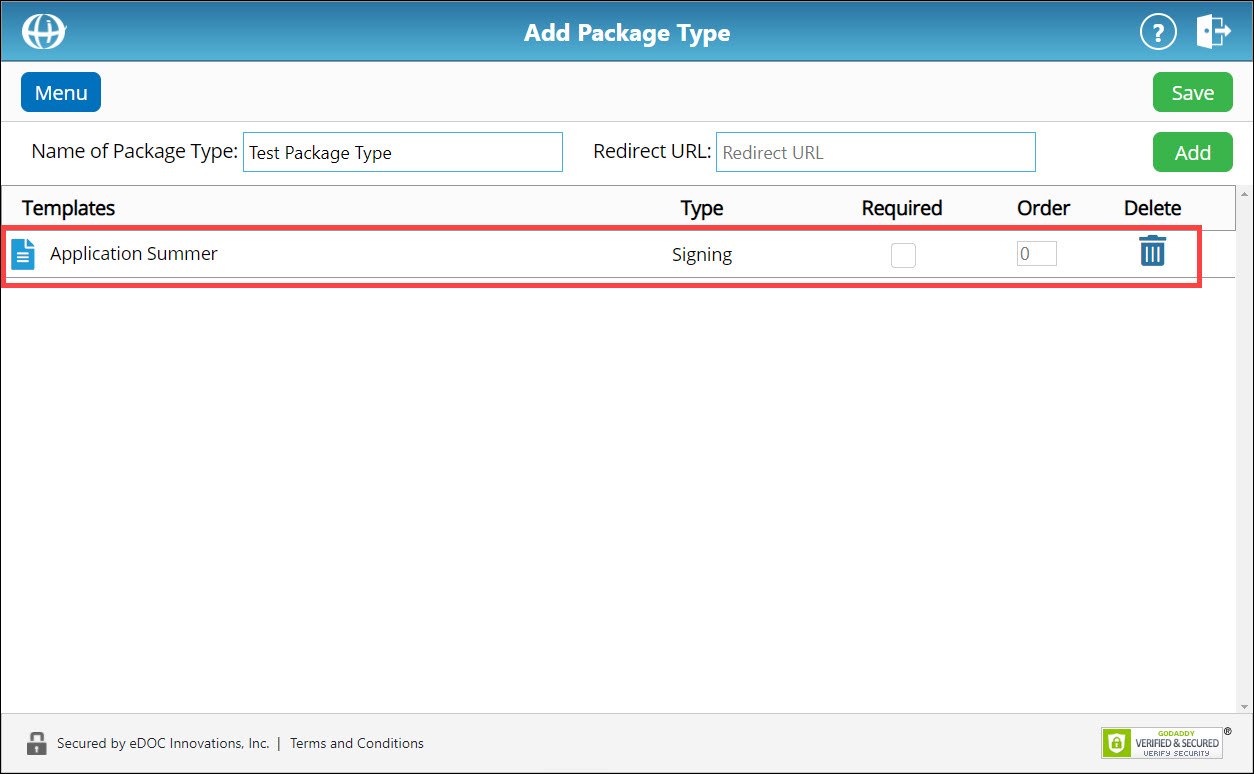Click the GoDaddy Verified and Secured seal
The image size is (1254, 774).
1164,743
